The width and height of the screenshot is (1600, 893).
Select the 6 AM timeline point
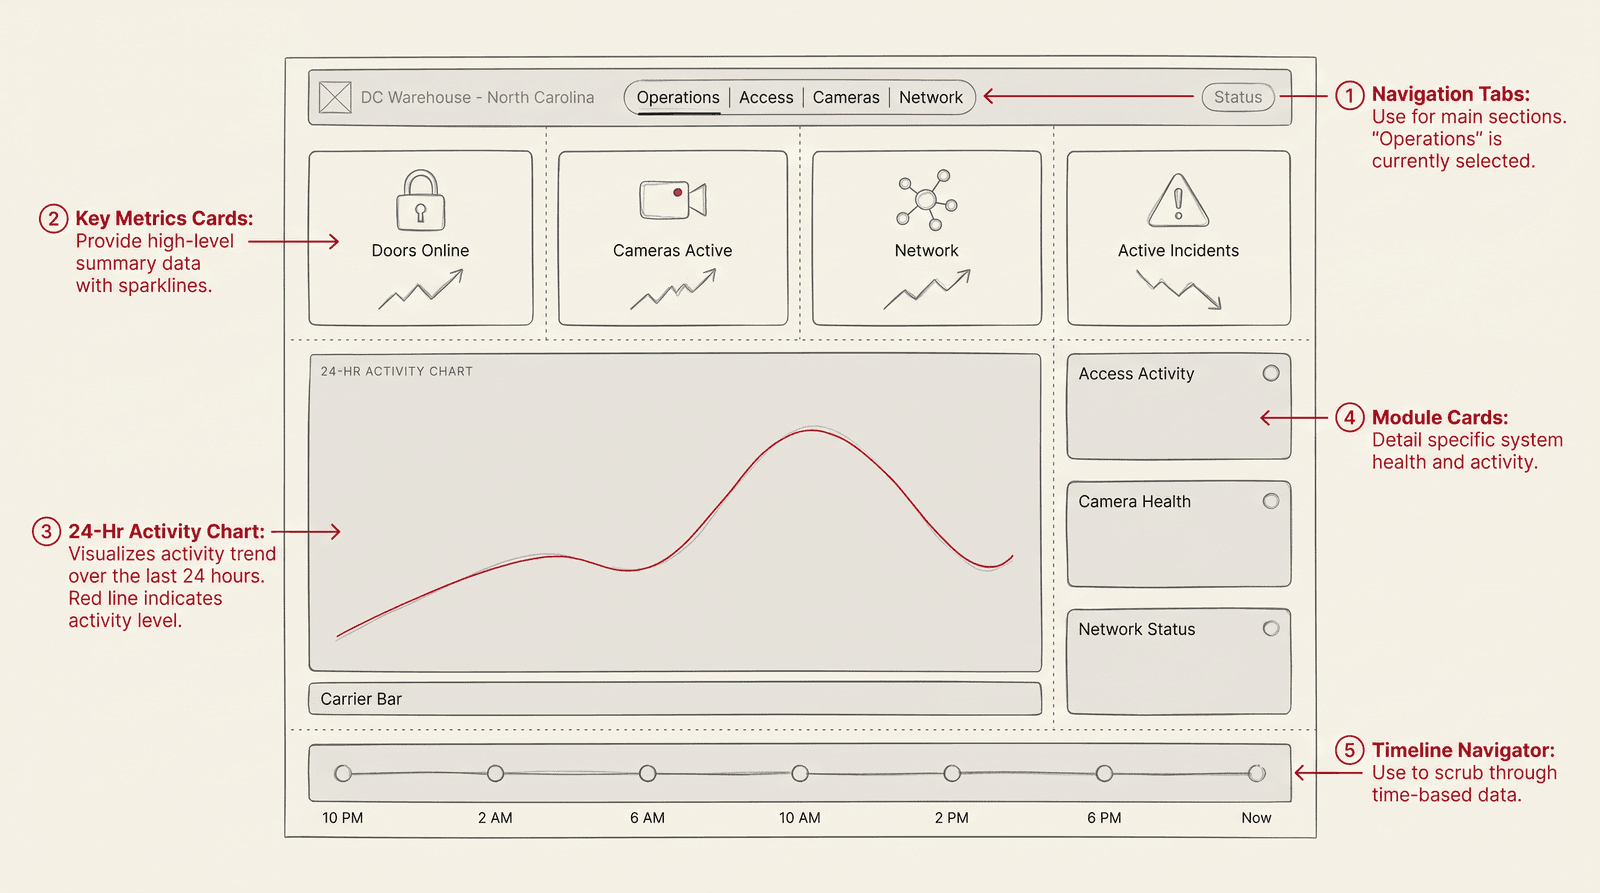coord(648,773)
